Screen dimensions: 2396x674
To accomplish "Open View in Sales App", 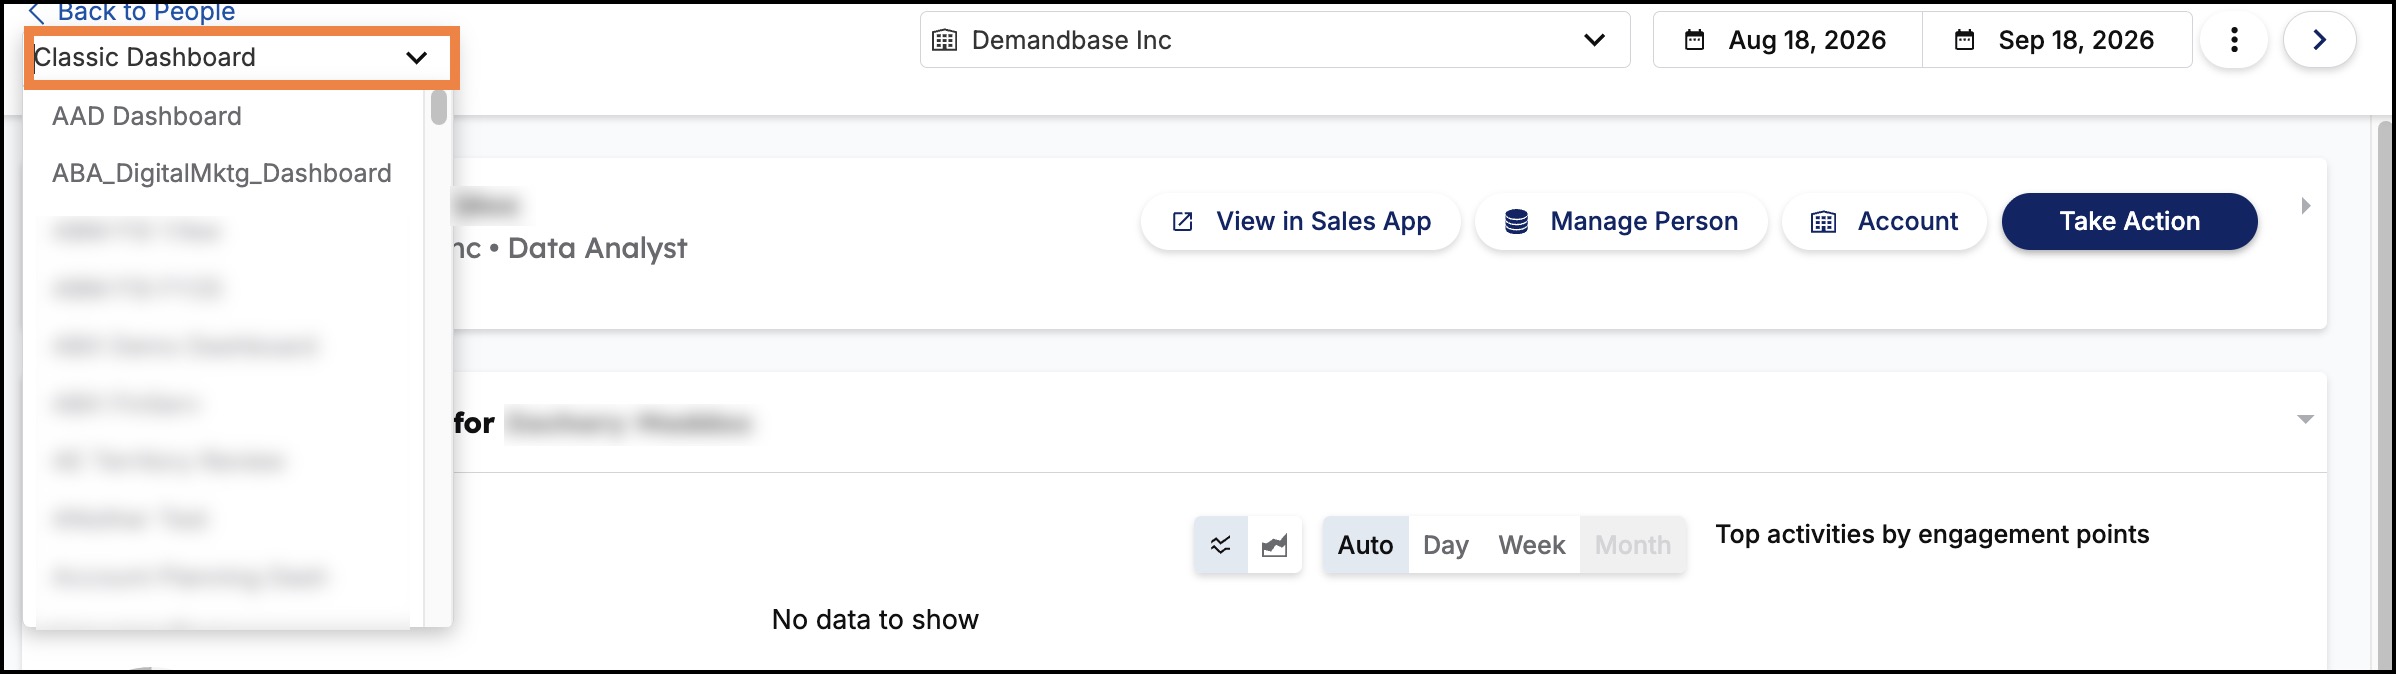I will tap(1301, 221).
